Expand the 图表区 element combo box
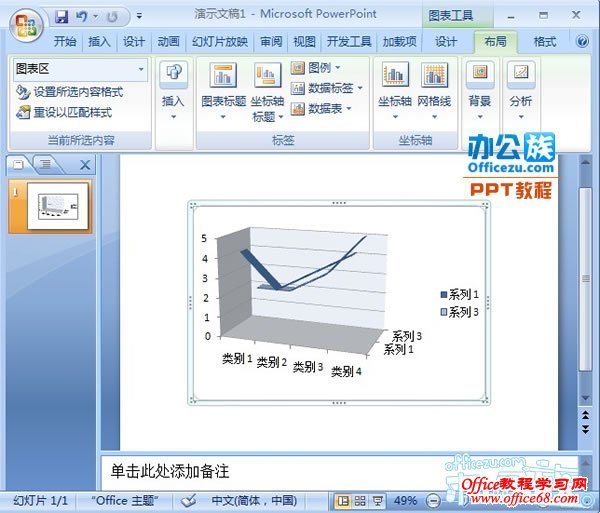 pyautogui.click(x=141, y=69)
